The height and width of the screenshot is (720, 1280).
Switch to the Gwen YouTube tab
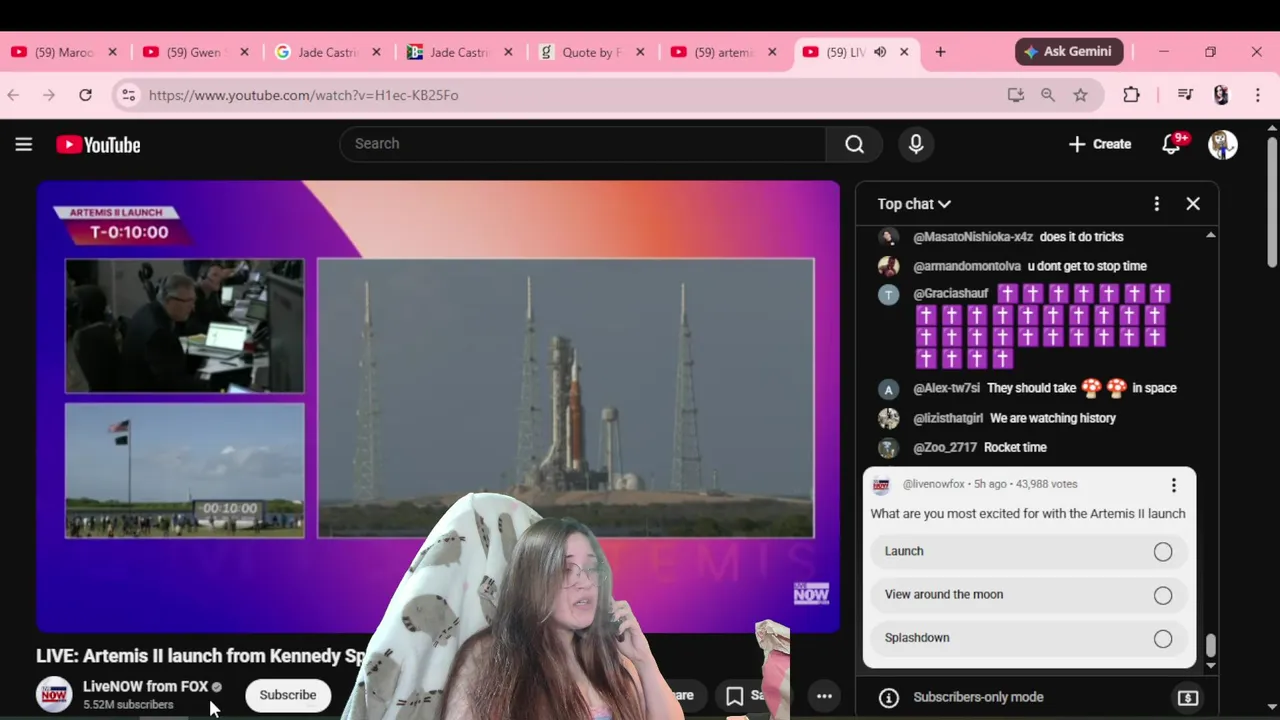(x=195, y=52)
